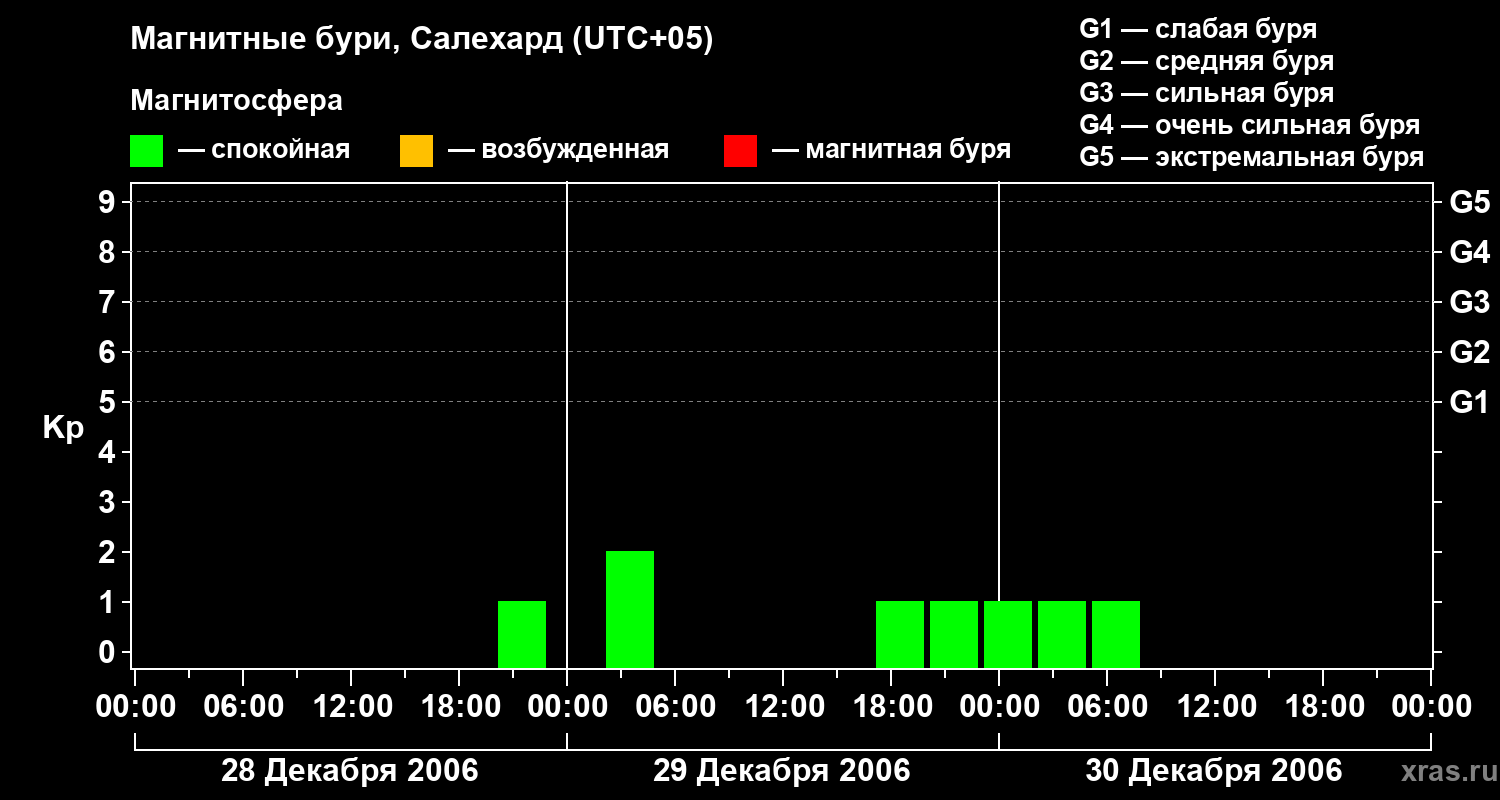Click the only green bar on 28 December
Viewport: 1500px width, 800px height.
tap(522, 634)
